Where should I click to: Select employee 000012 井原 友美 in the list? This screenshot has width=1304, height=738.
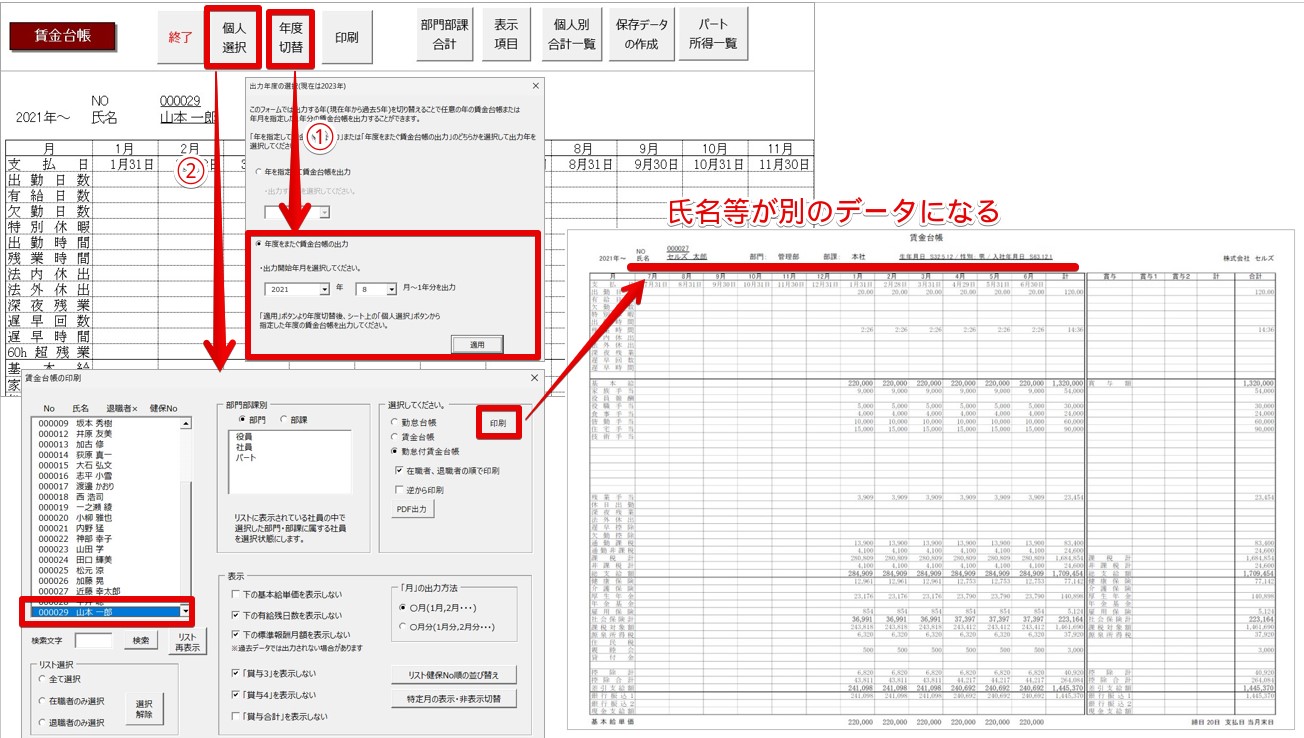tap(107, 434)
